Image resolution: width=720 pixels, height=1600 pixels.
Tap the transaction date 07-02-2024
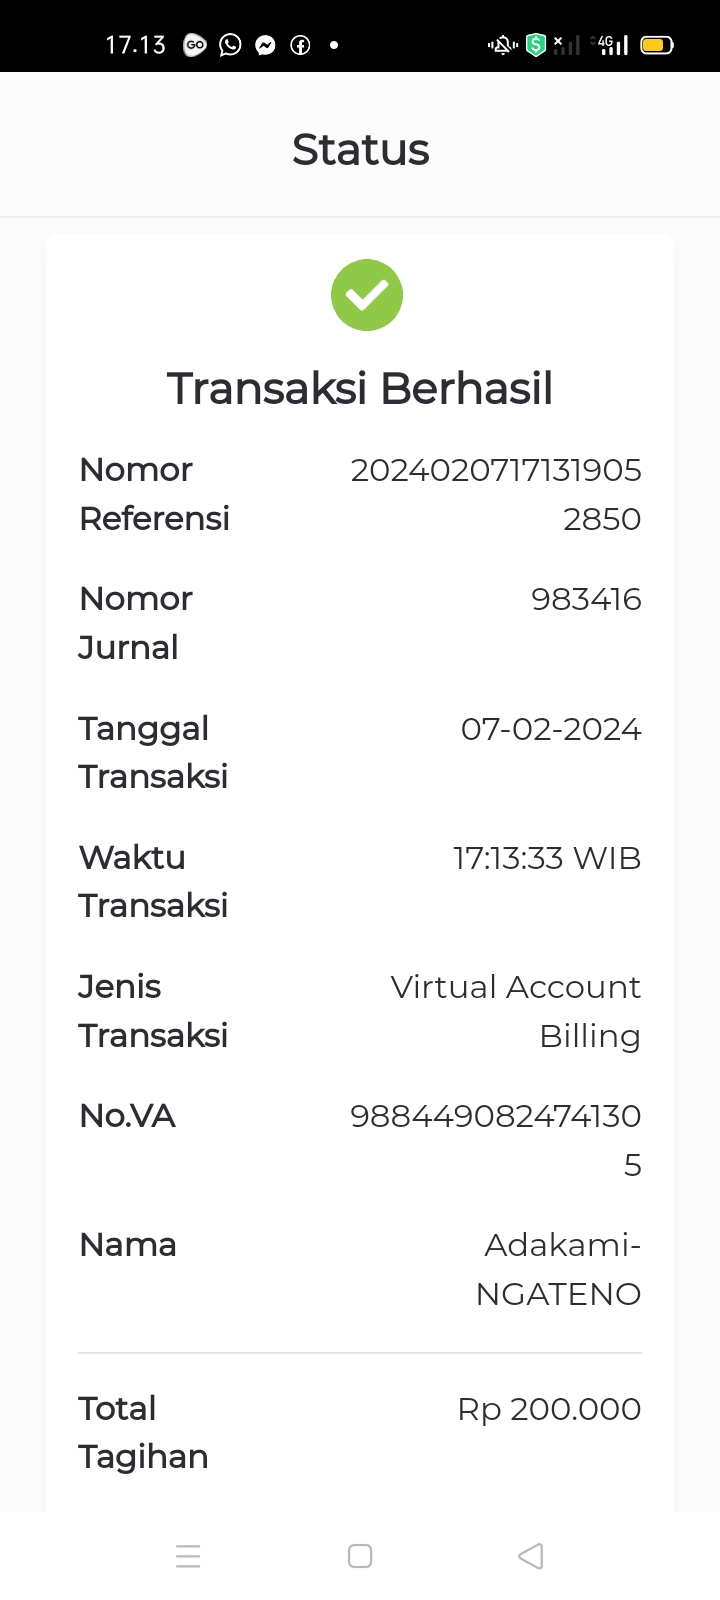click(551, 729)
